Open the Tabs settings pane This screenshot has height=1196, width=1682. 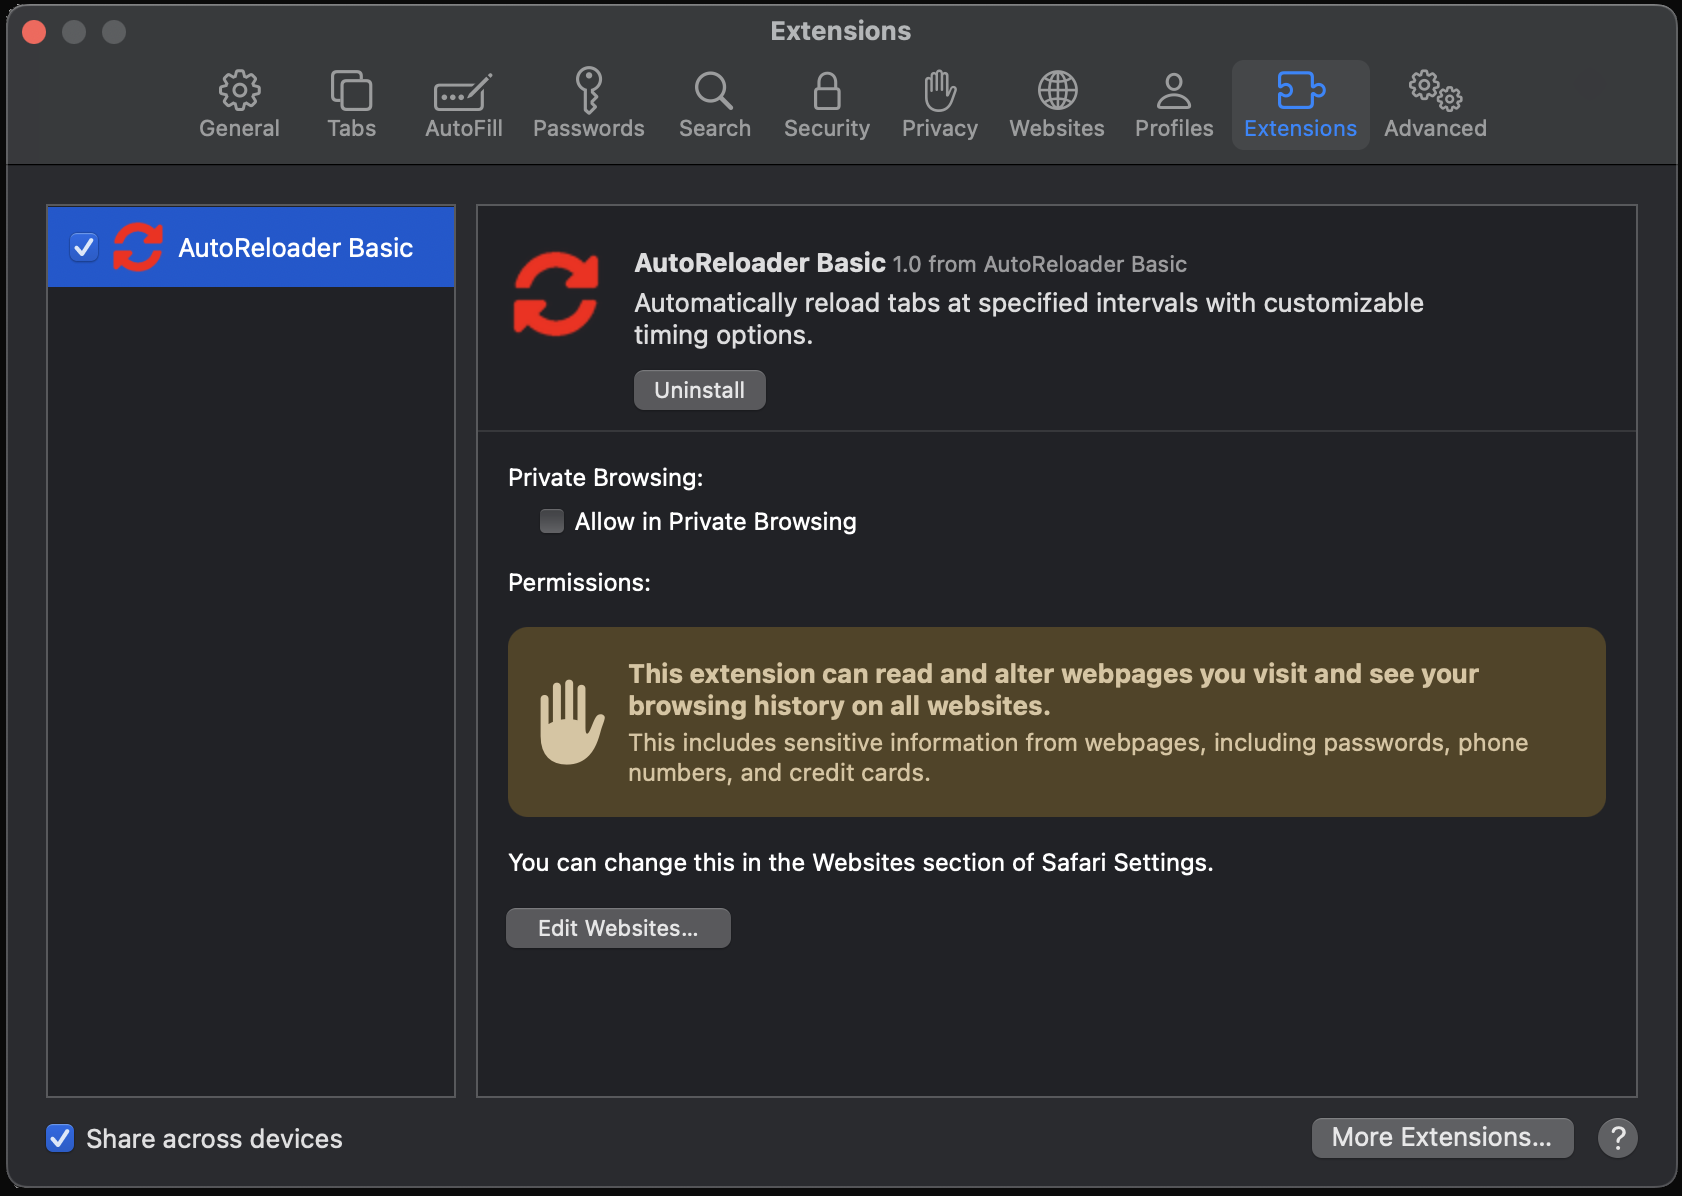coord(351,105)
